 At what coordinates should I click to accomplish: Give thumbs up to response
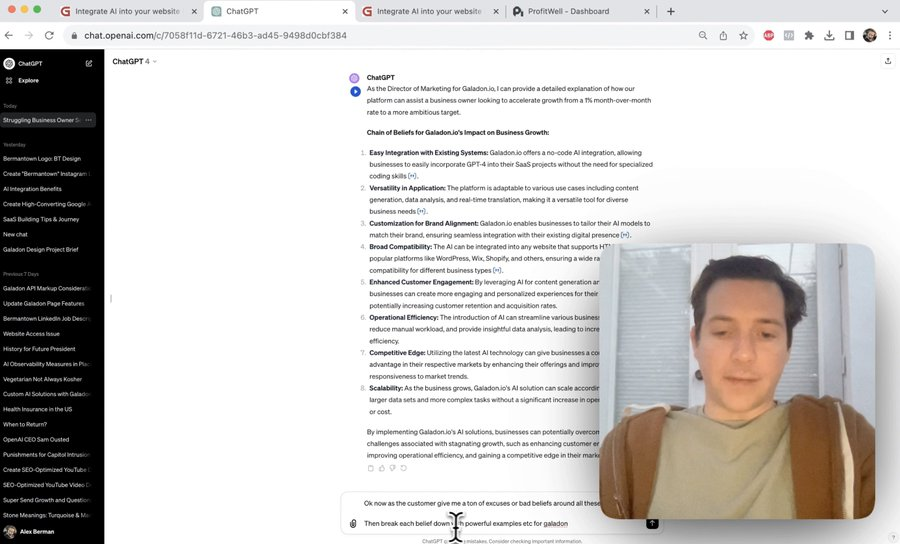(382, 468)
